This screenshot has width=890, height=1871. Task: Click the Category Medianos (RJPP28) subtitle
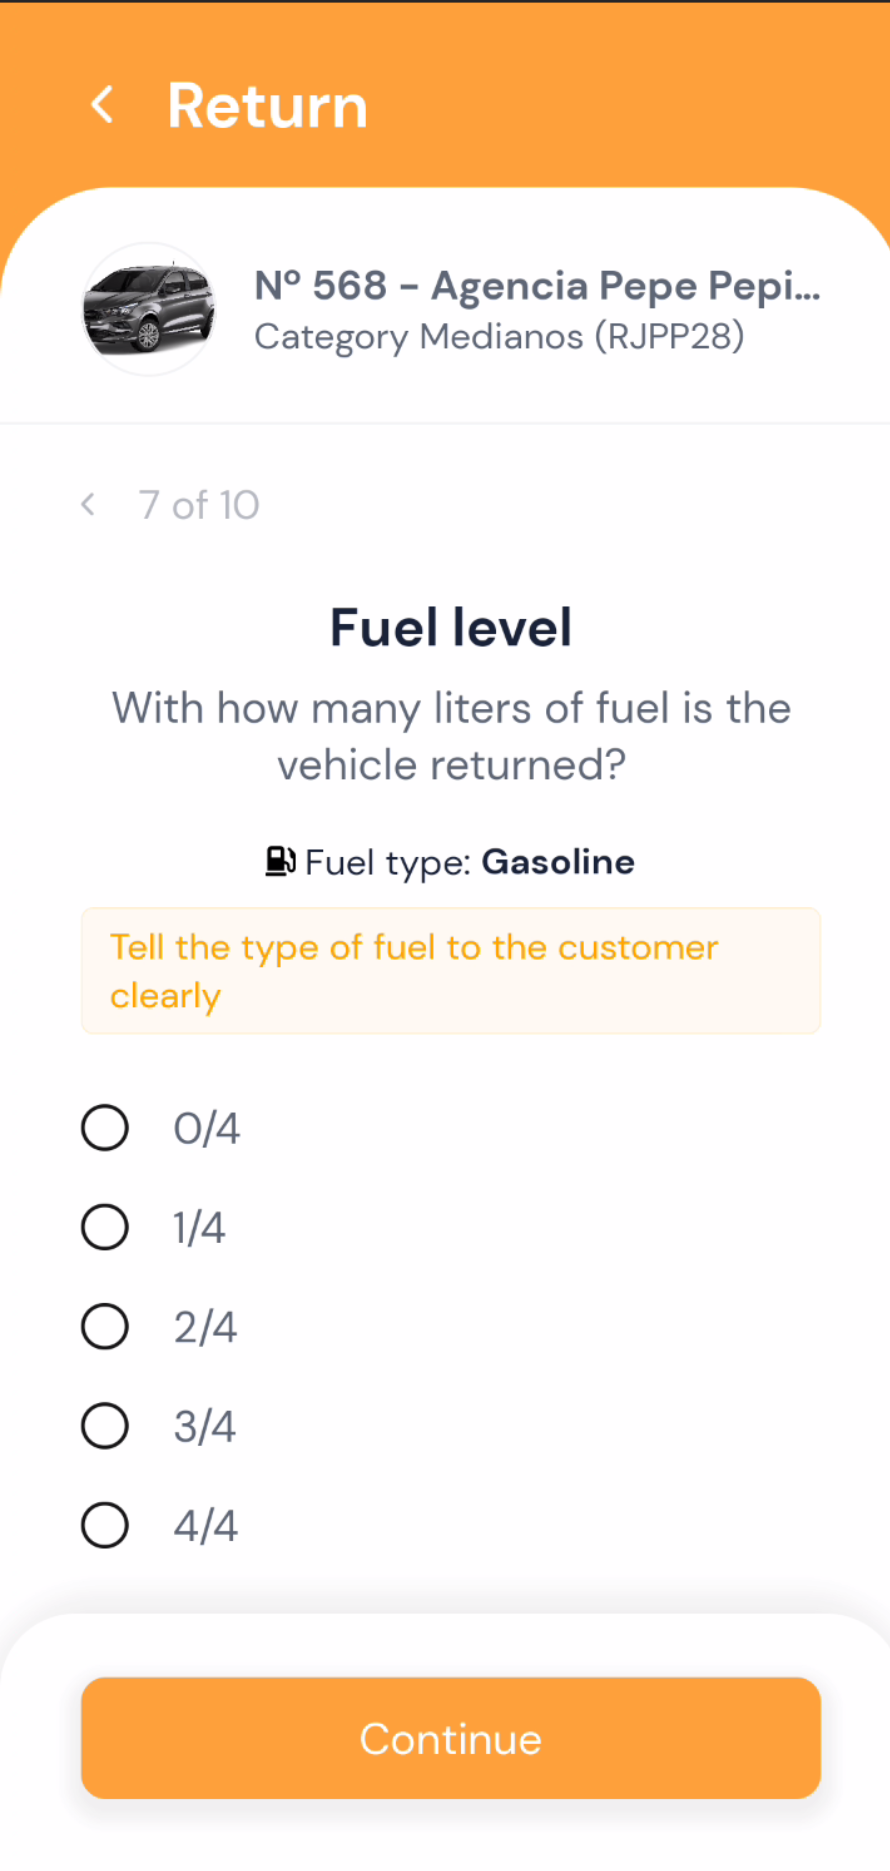[499, 337]
